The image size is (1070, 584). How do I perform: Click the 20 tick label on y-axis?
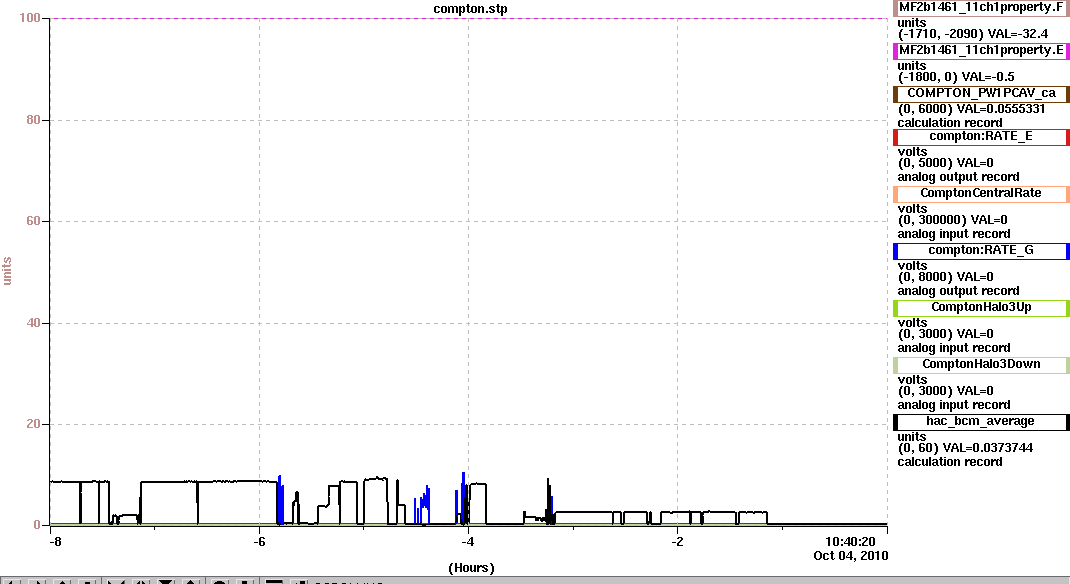click(33, 424)
